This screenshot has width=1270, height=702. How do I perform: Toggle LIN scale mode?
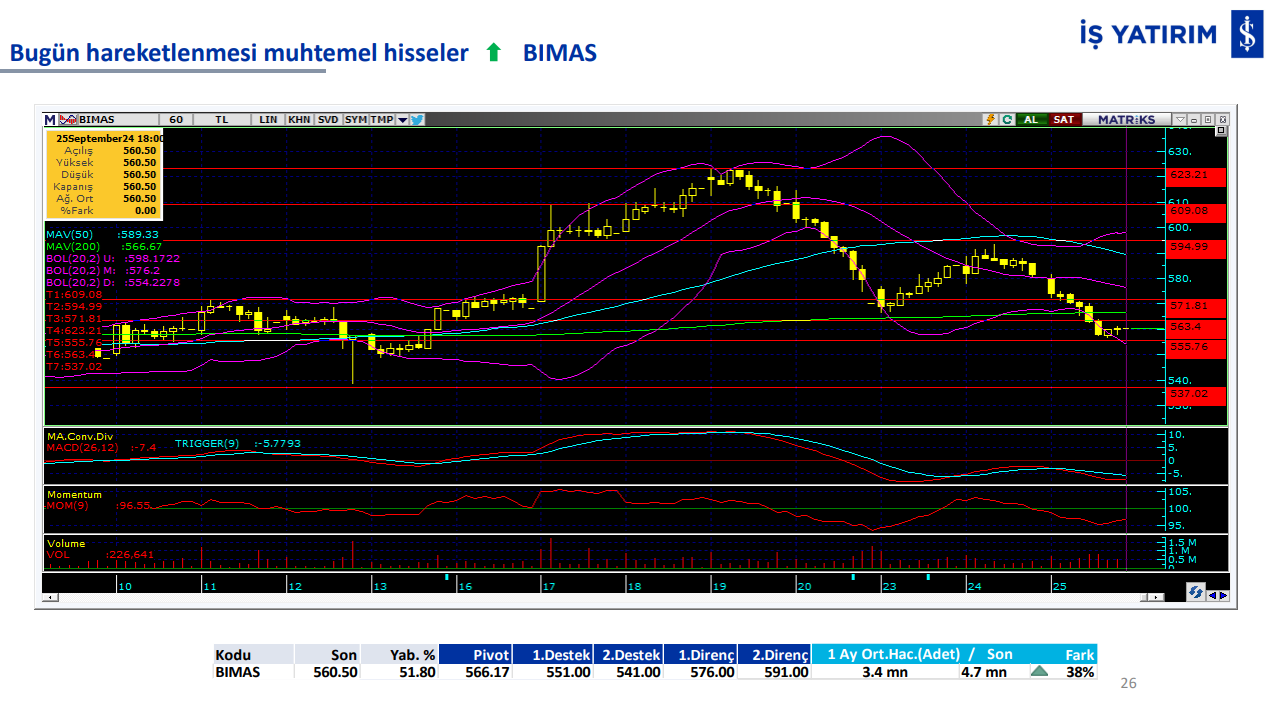268,119
